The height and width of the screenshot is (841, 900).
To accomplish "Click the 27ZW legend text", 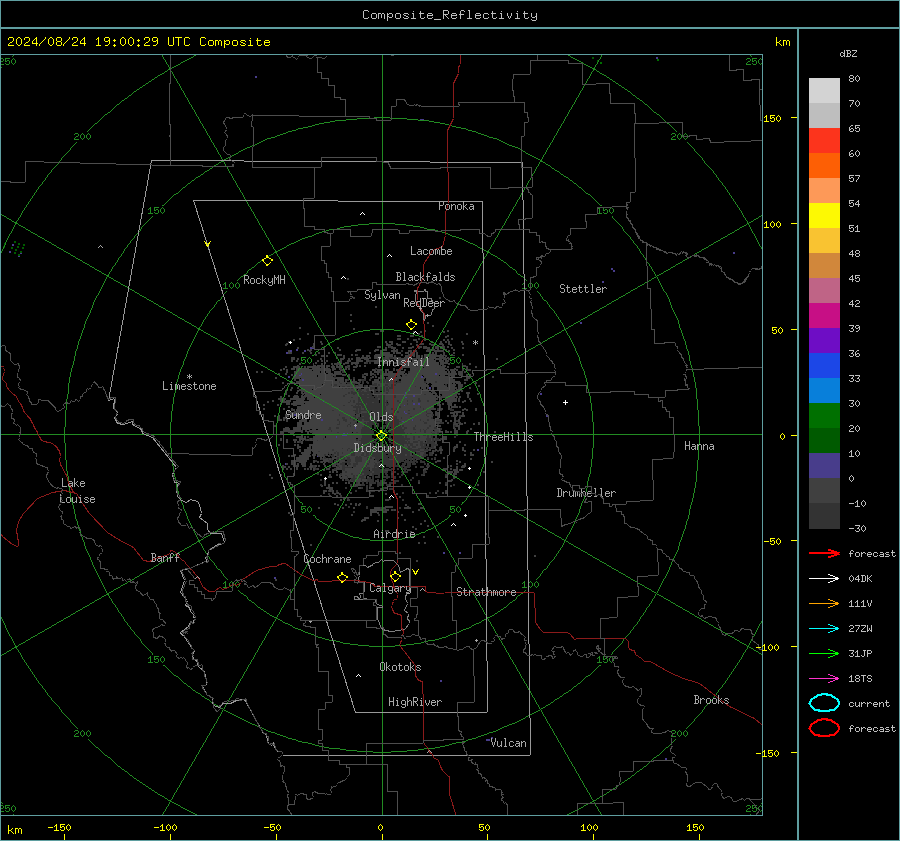I will tap(860, 629).
